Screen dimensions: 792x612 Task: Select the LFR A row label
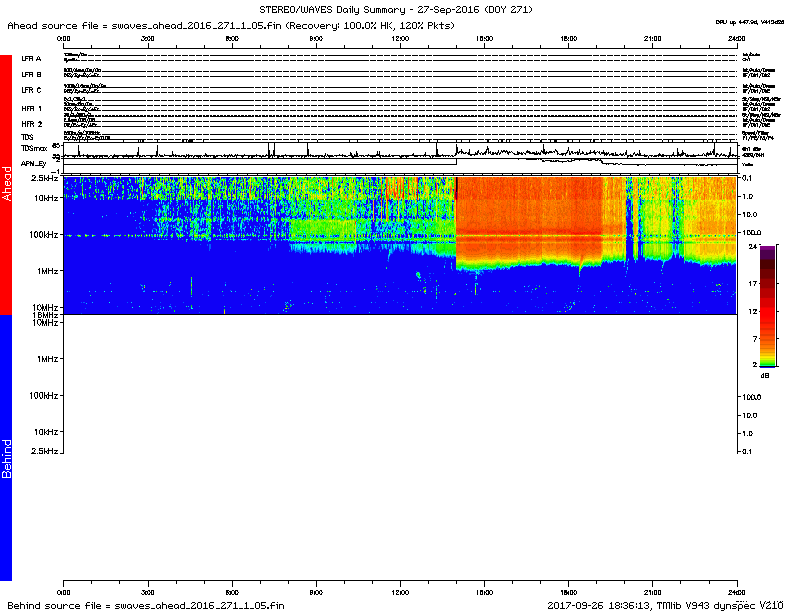(x=31, y=59)
